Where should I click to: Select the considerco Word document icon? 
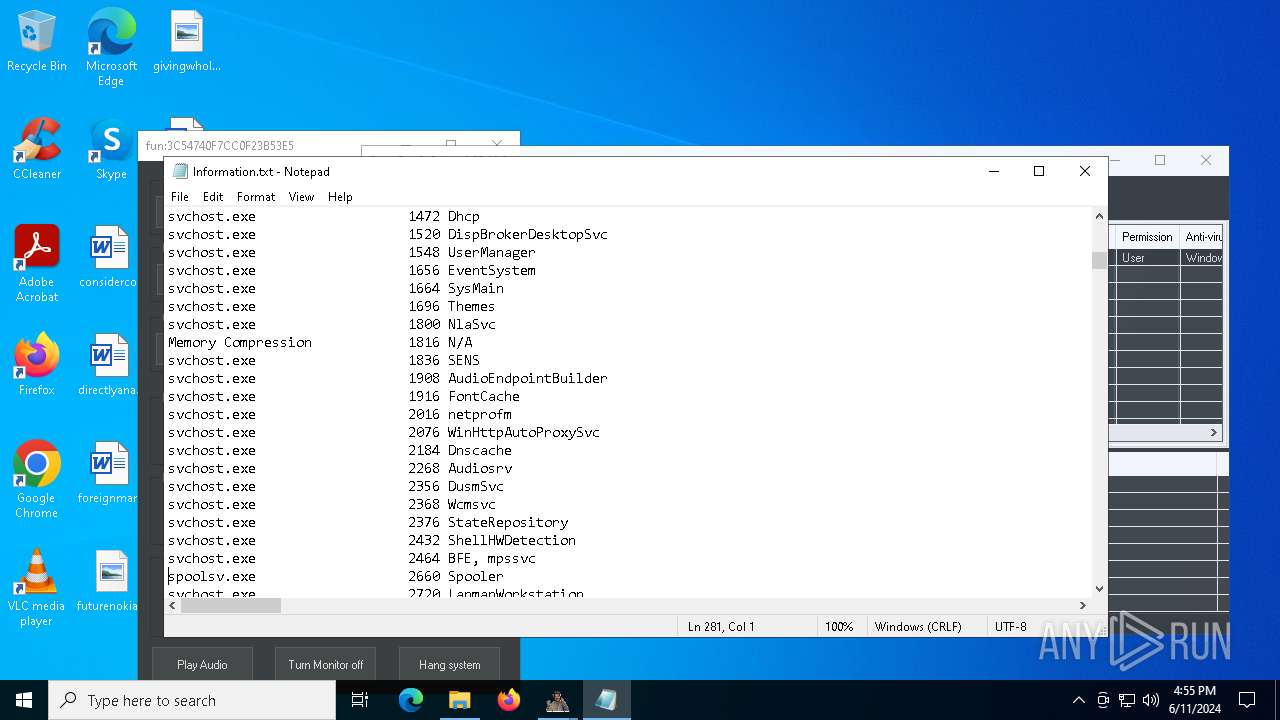click(108, 257)
